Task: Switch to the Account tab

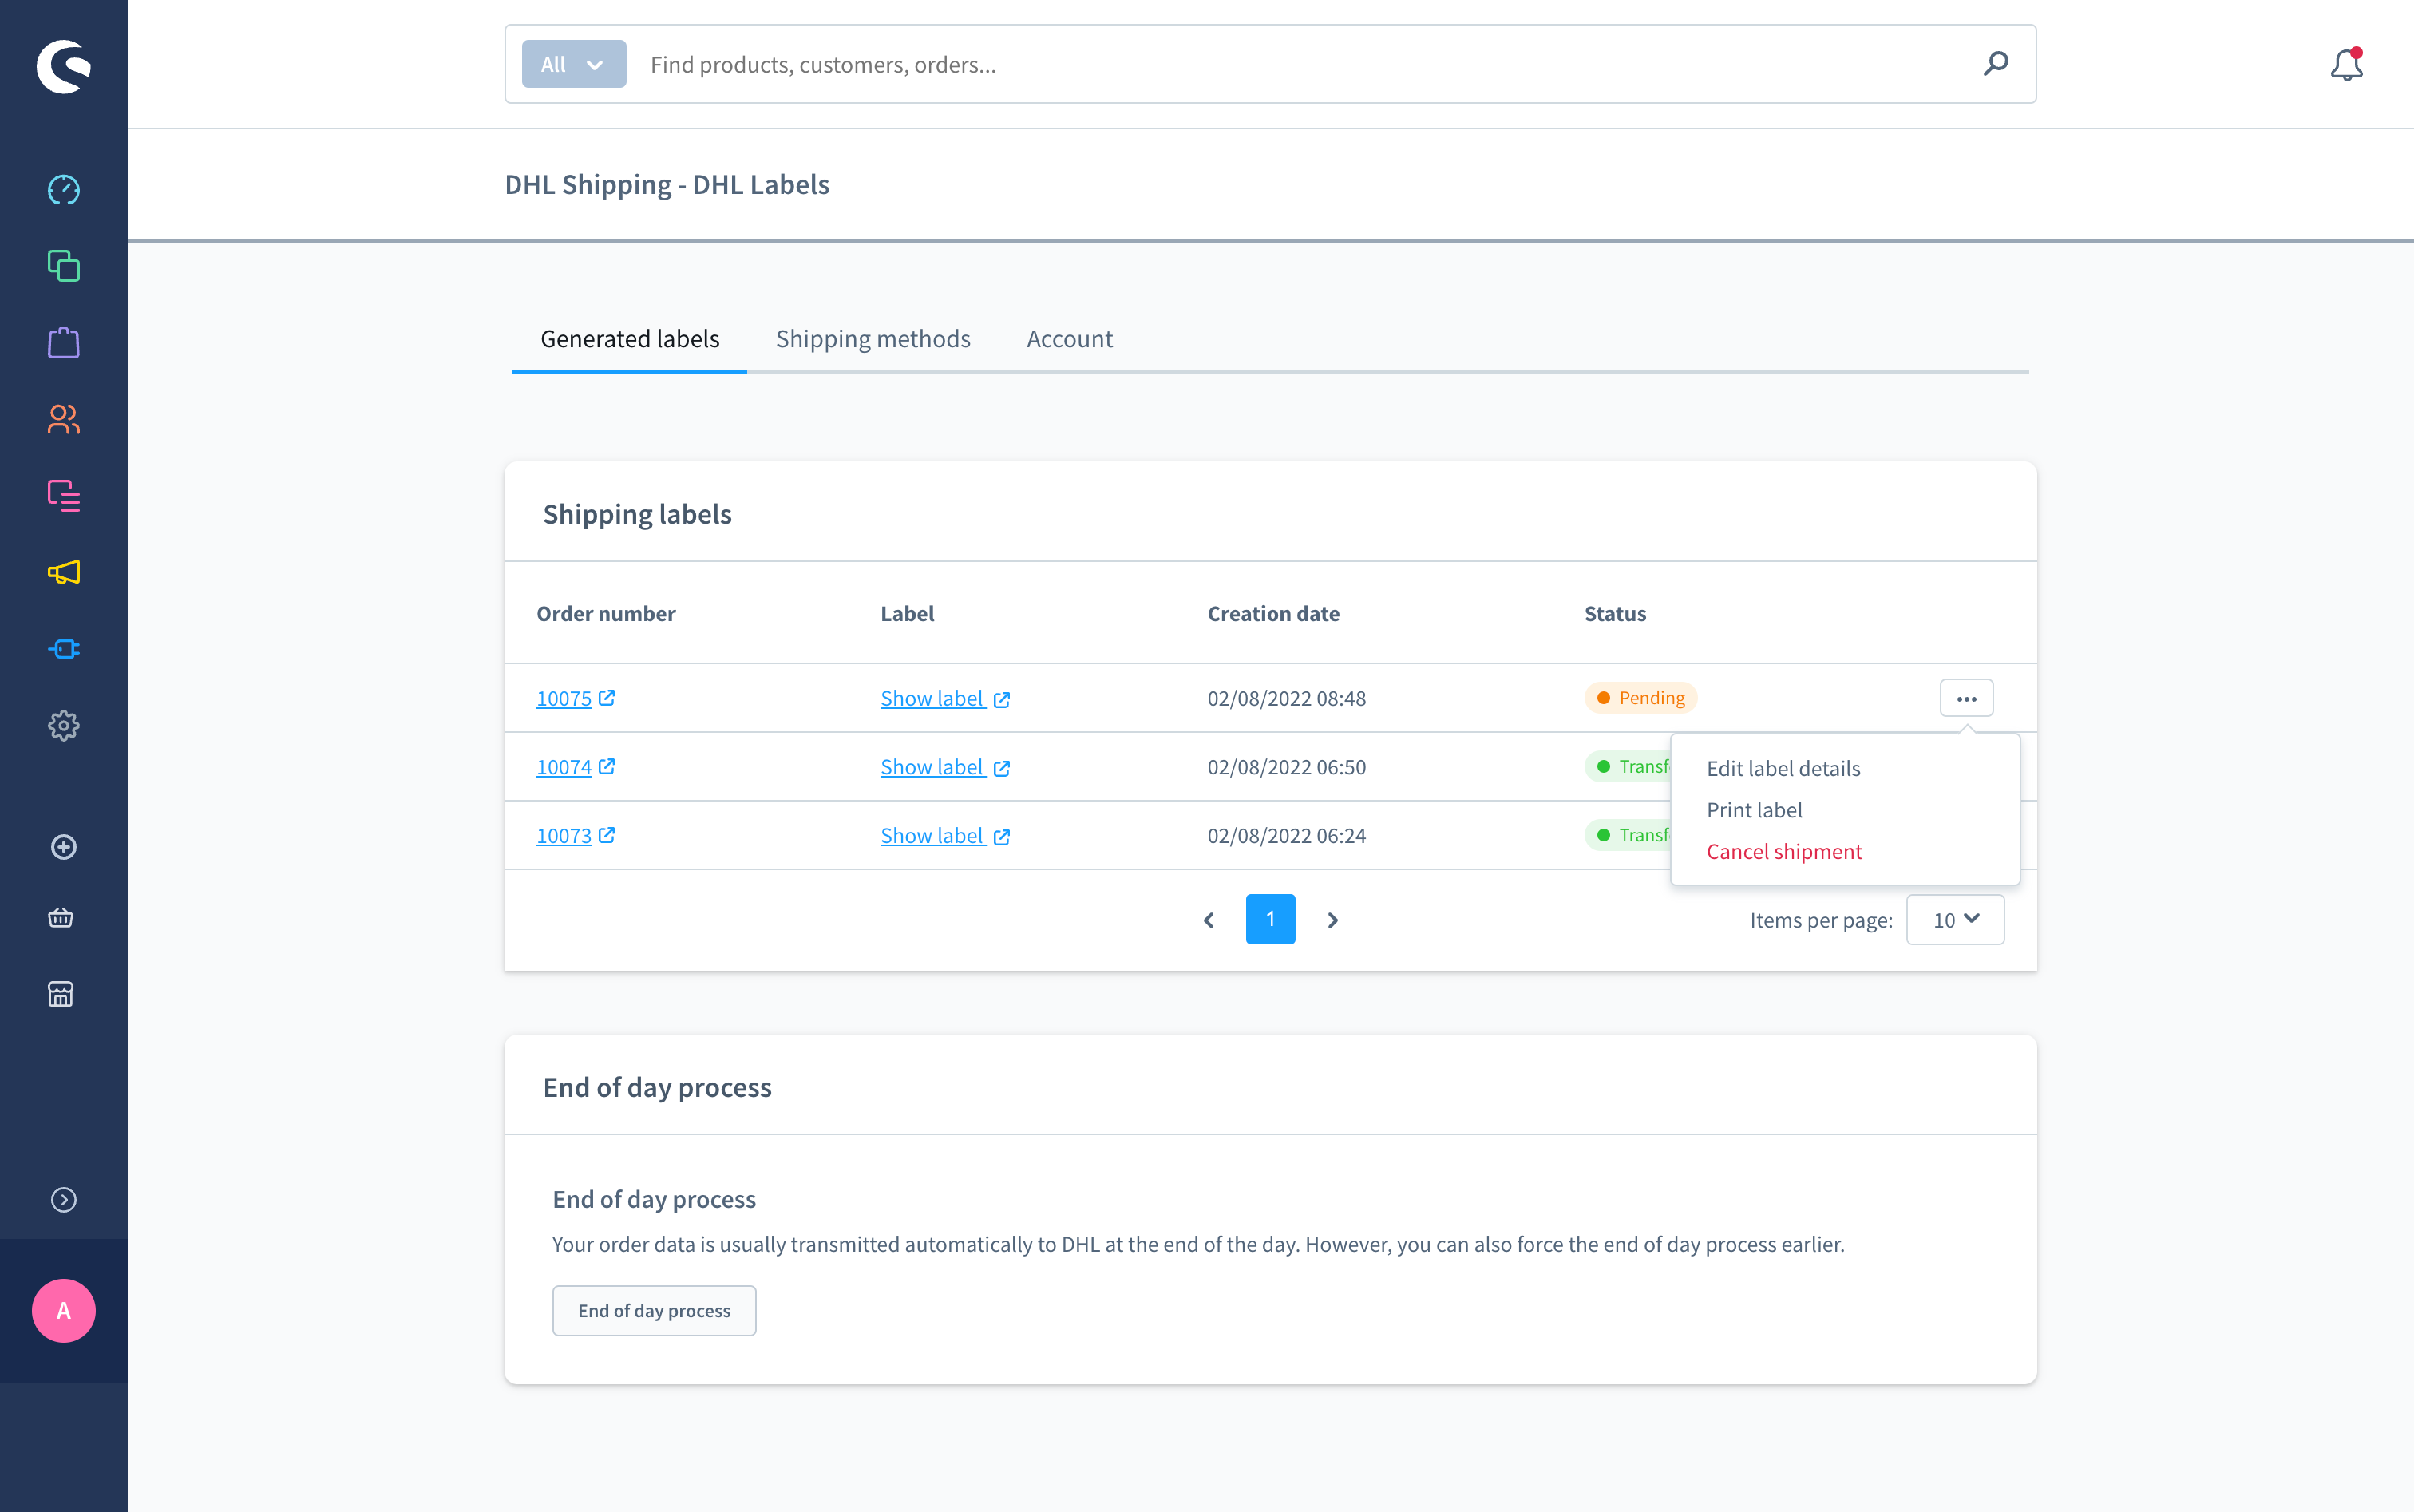Action: pos(1070,339)
